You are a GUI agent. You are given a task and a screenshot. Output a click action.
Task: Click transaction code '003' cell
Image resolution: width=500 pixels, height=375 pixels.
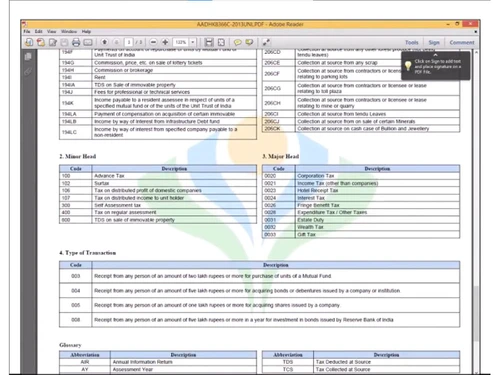(76, 276)
